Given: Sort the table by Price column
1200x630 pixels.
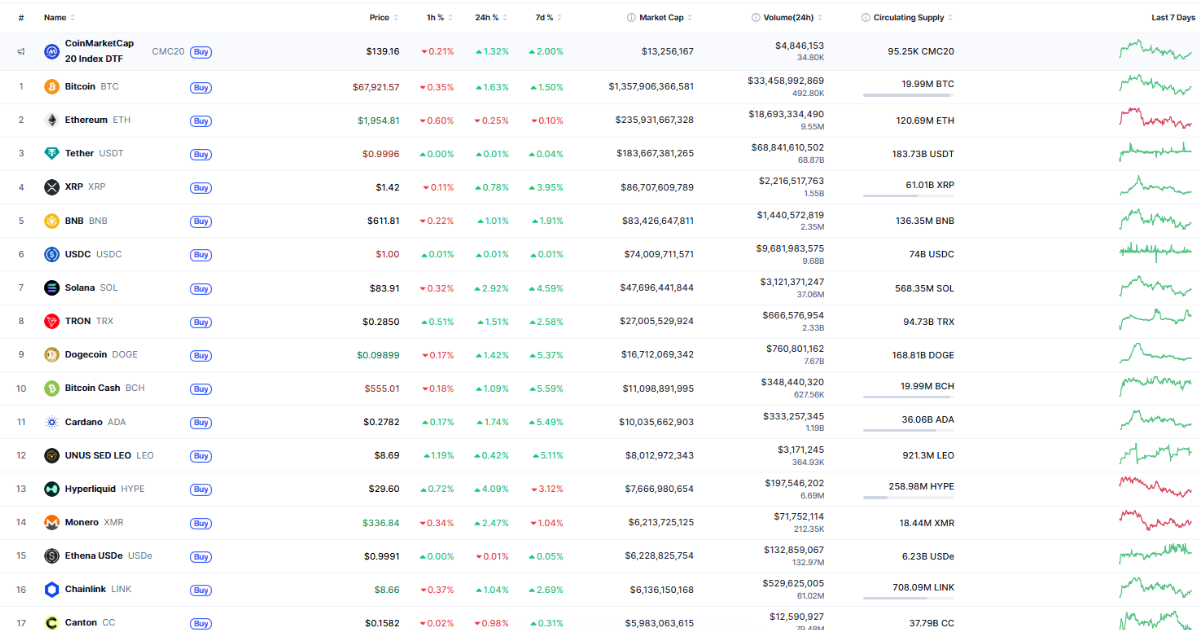Looking at the screenshot, I should [379, 17].
